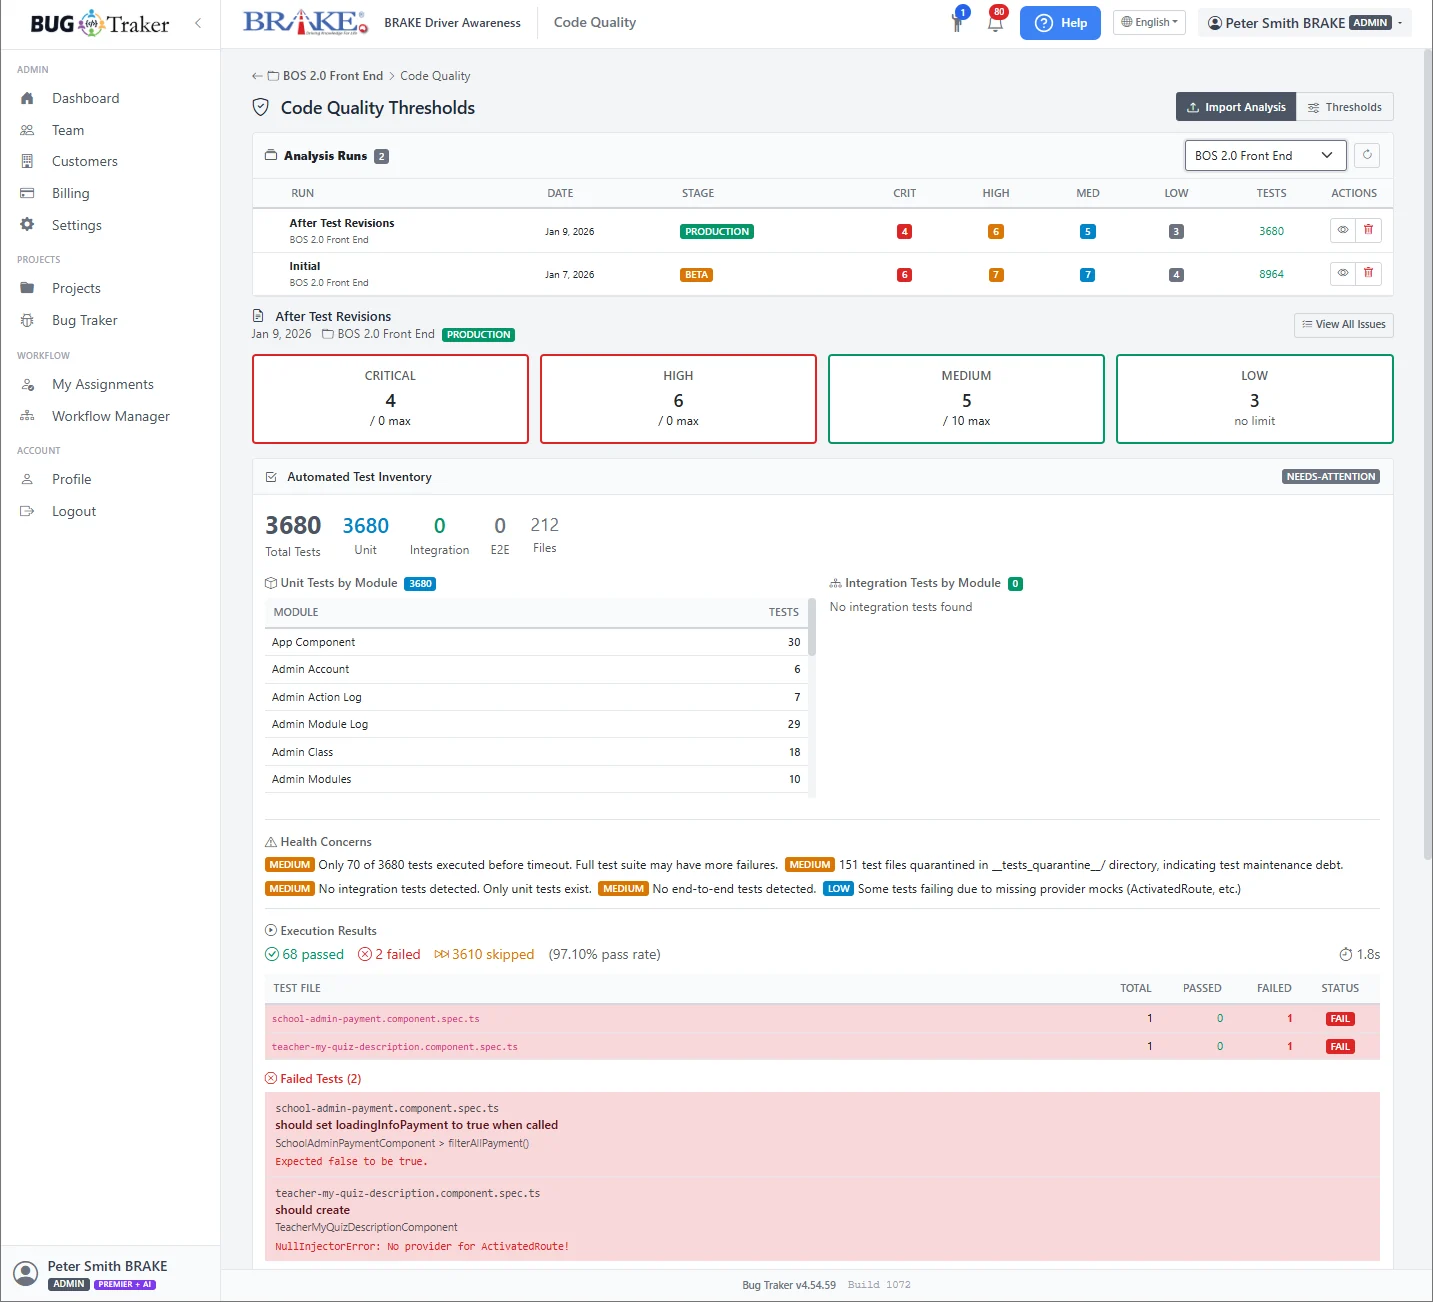Click the Projects folder icon

coord(27,288)
